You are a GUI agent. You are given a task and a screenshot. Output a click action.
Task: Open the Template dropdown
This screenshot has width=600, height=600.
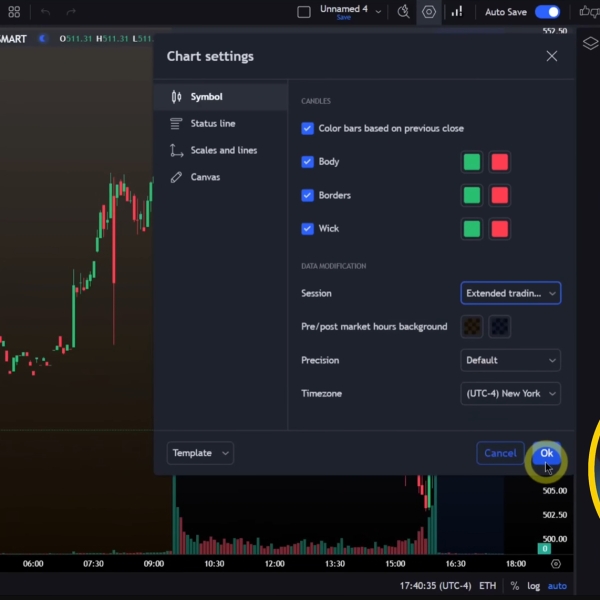tap(200, 453)
